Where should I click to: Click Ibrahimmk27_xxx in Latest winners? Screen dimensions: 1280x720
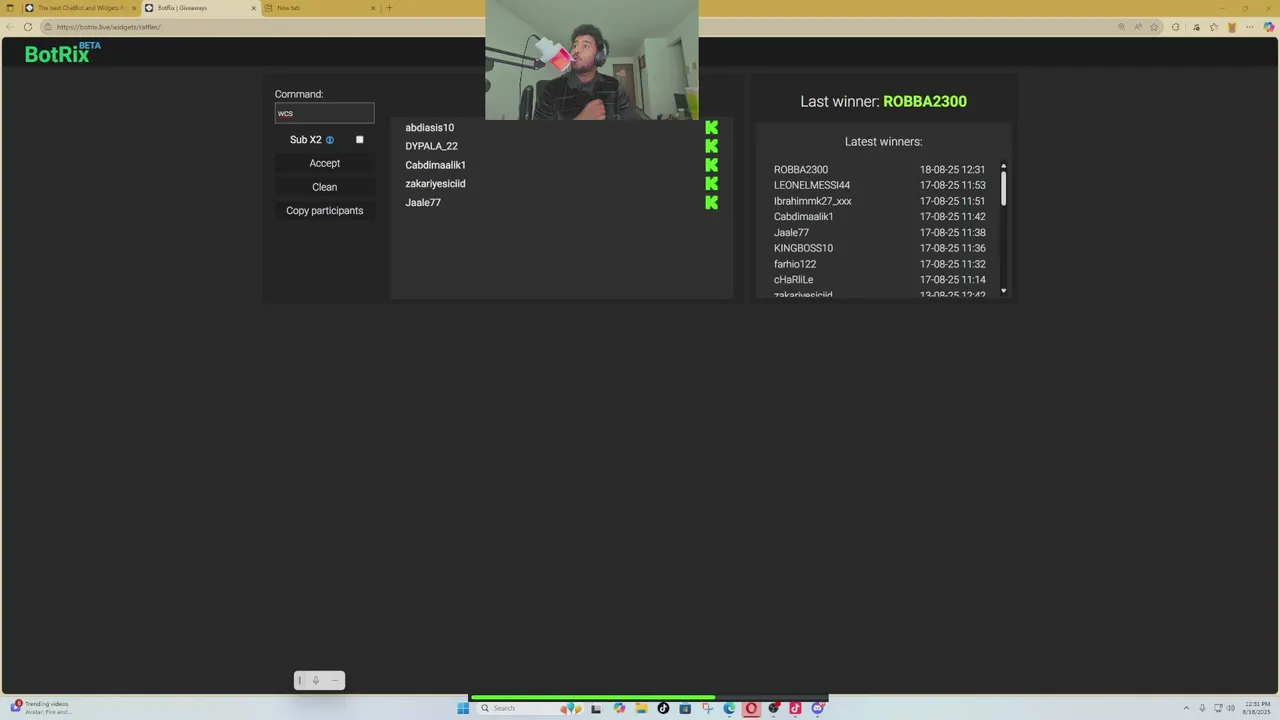coord(813,201)
